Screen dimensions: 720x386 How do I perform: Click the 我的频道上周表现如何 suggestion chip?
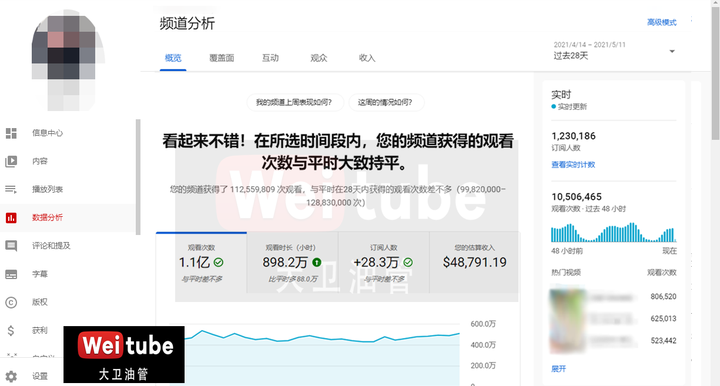click(294, 102)
